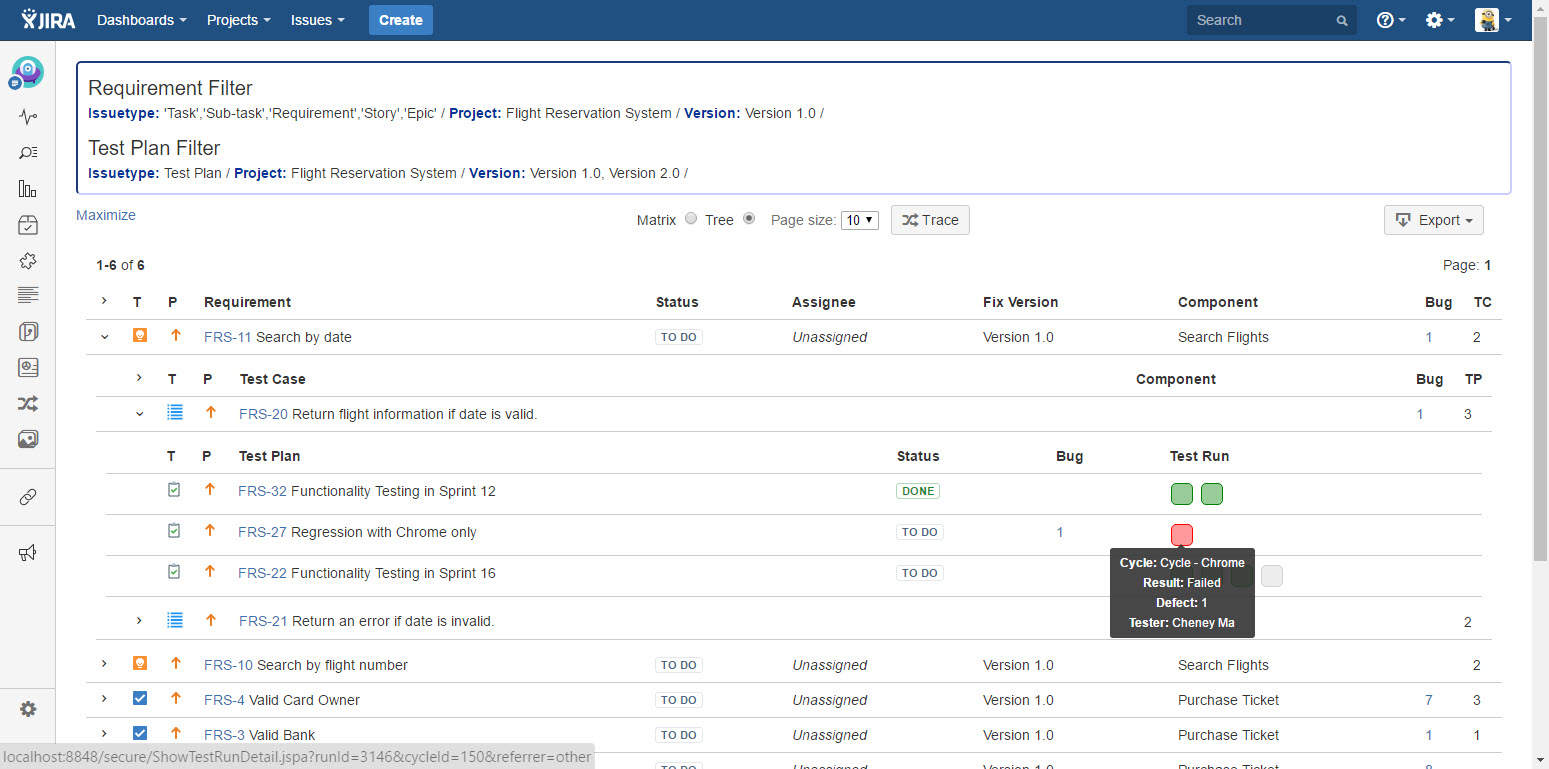Open the shuffle traceability icon in sidebar
Screen dimensions: 1549x769
pyautogui.click(x=28, y=403)
